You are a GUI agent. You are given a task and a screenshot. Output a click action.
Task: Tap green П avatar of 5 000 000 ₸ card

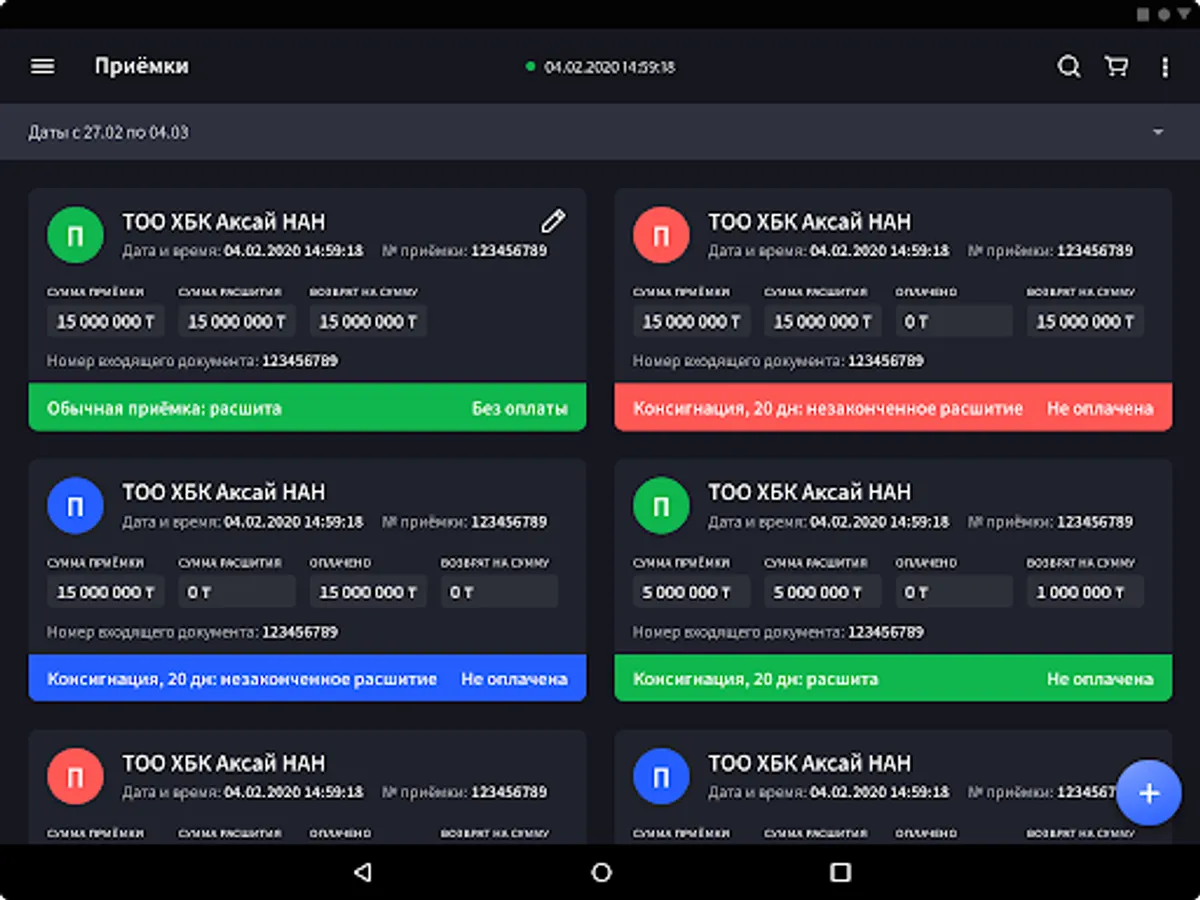click(x=662, y=506)
